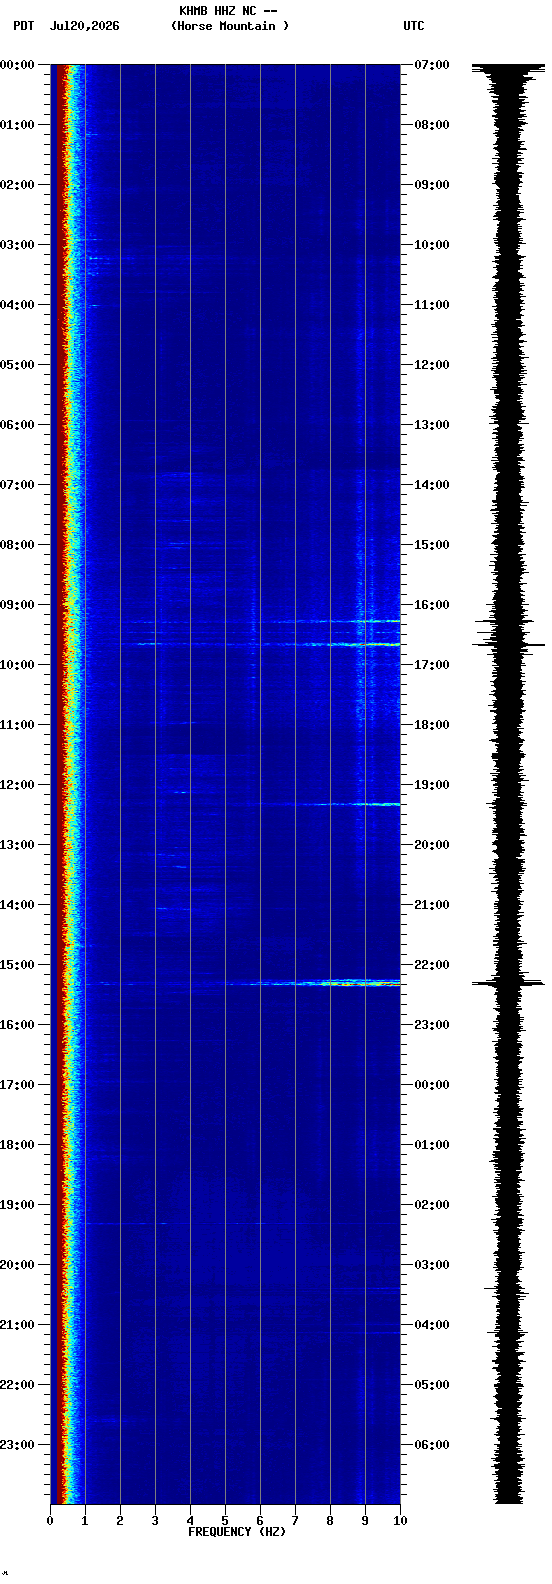The width and height of the screenshot is (552, 1584).
Task: Click the UTC time label '16:00'
Action: click(x=432, y=605)
